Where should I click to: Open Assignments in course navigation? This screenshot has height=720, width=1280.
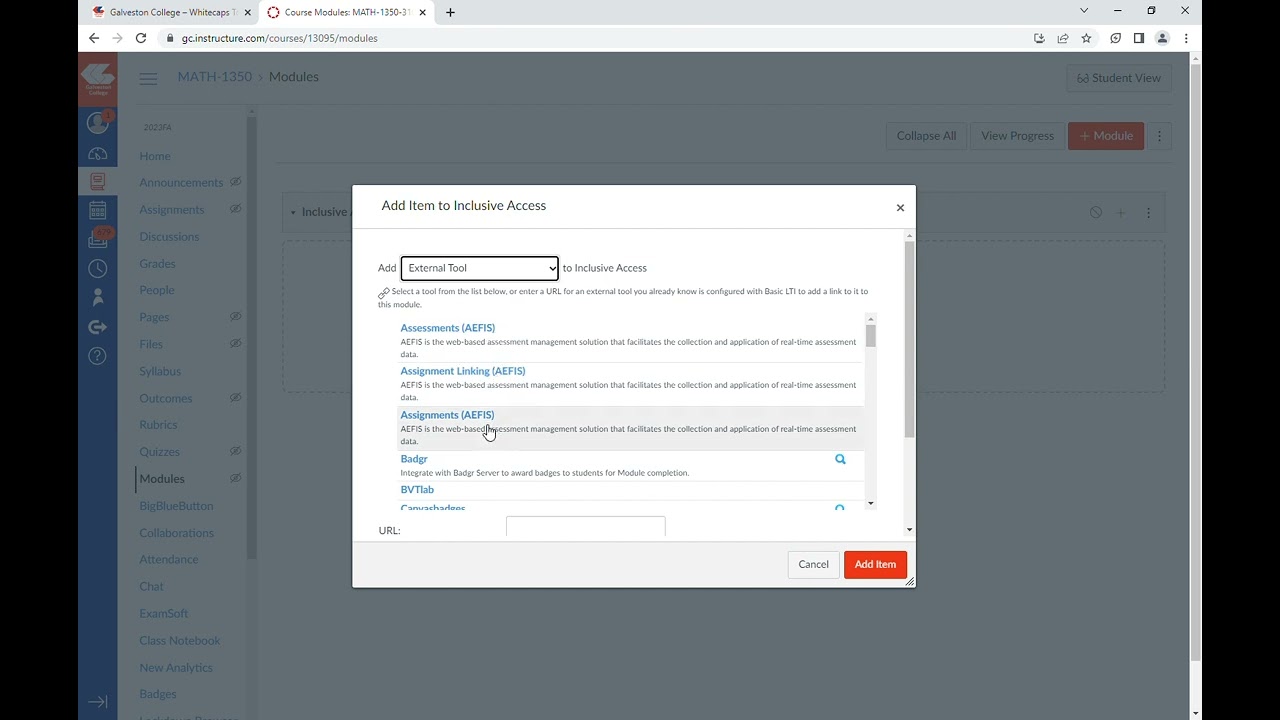tap(172, 210)
